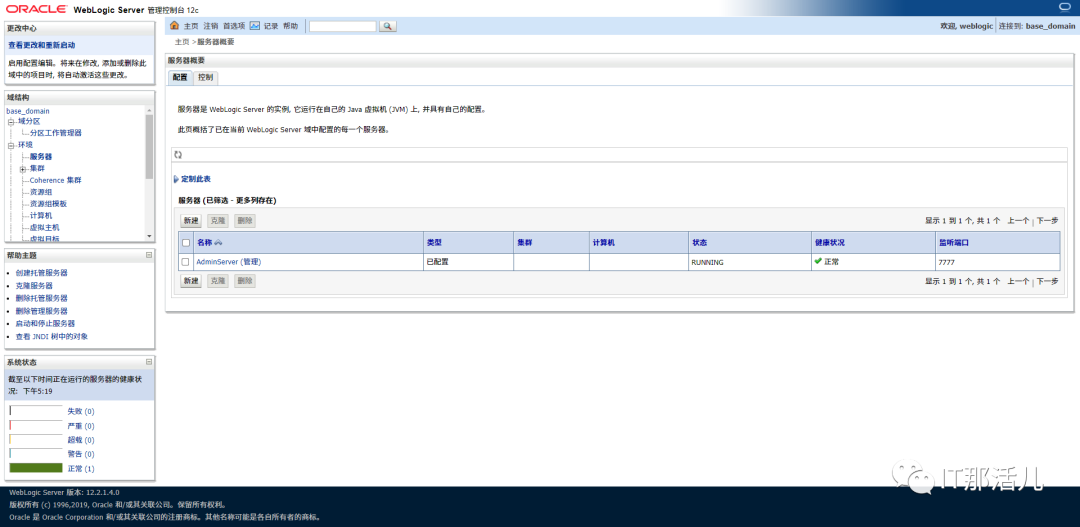
Task: Click 警告 (0) status link
Action: [x=81, y=454]
